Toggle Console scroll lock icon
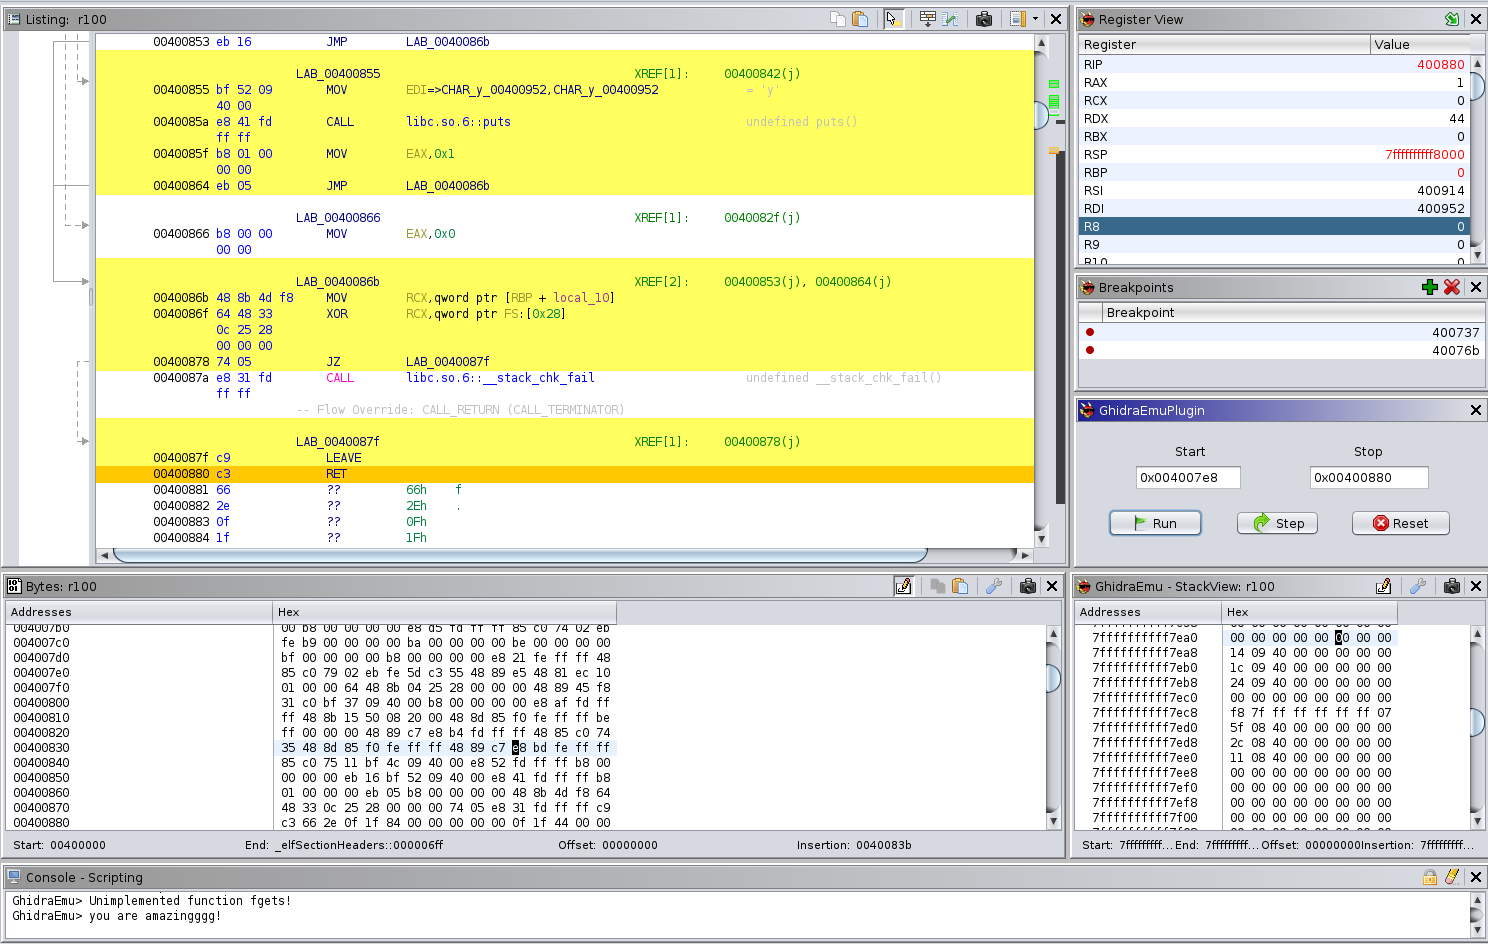Screen dimensions: 1488x944 click(x=1430, y=877)
